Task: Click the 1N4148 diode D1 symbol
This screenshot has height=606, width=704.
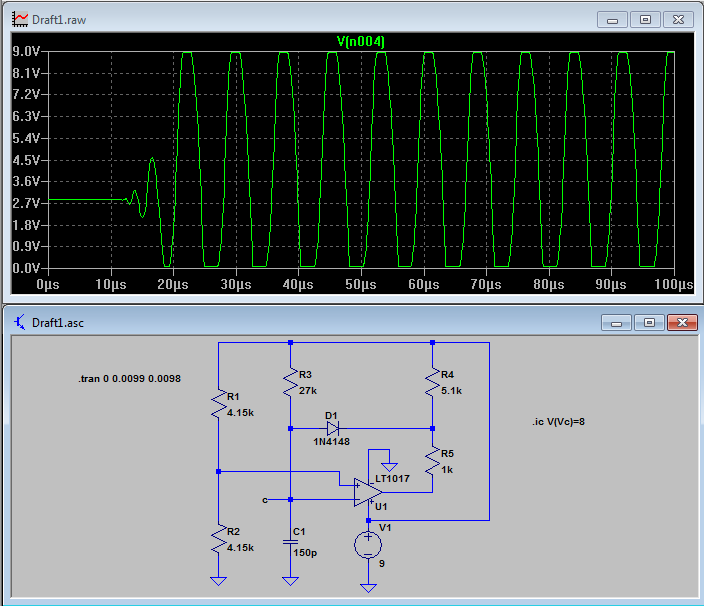Action: [x=331, y=428]
